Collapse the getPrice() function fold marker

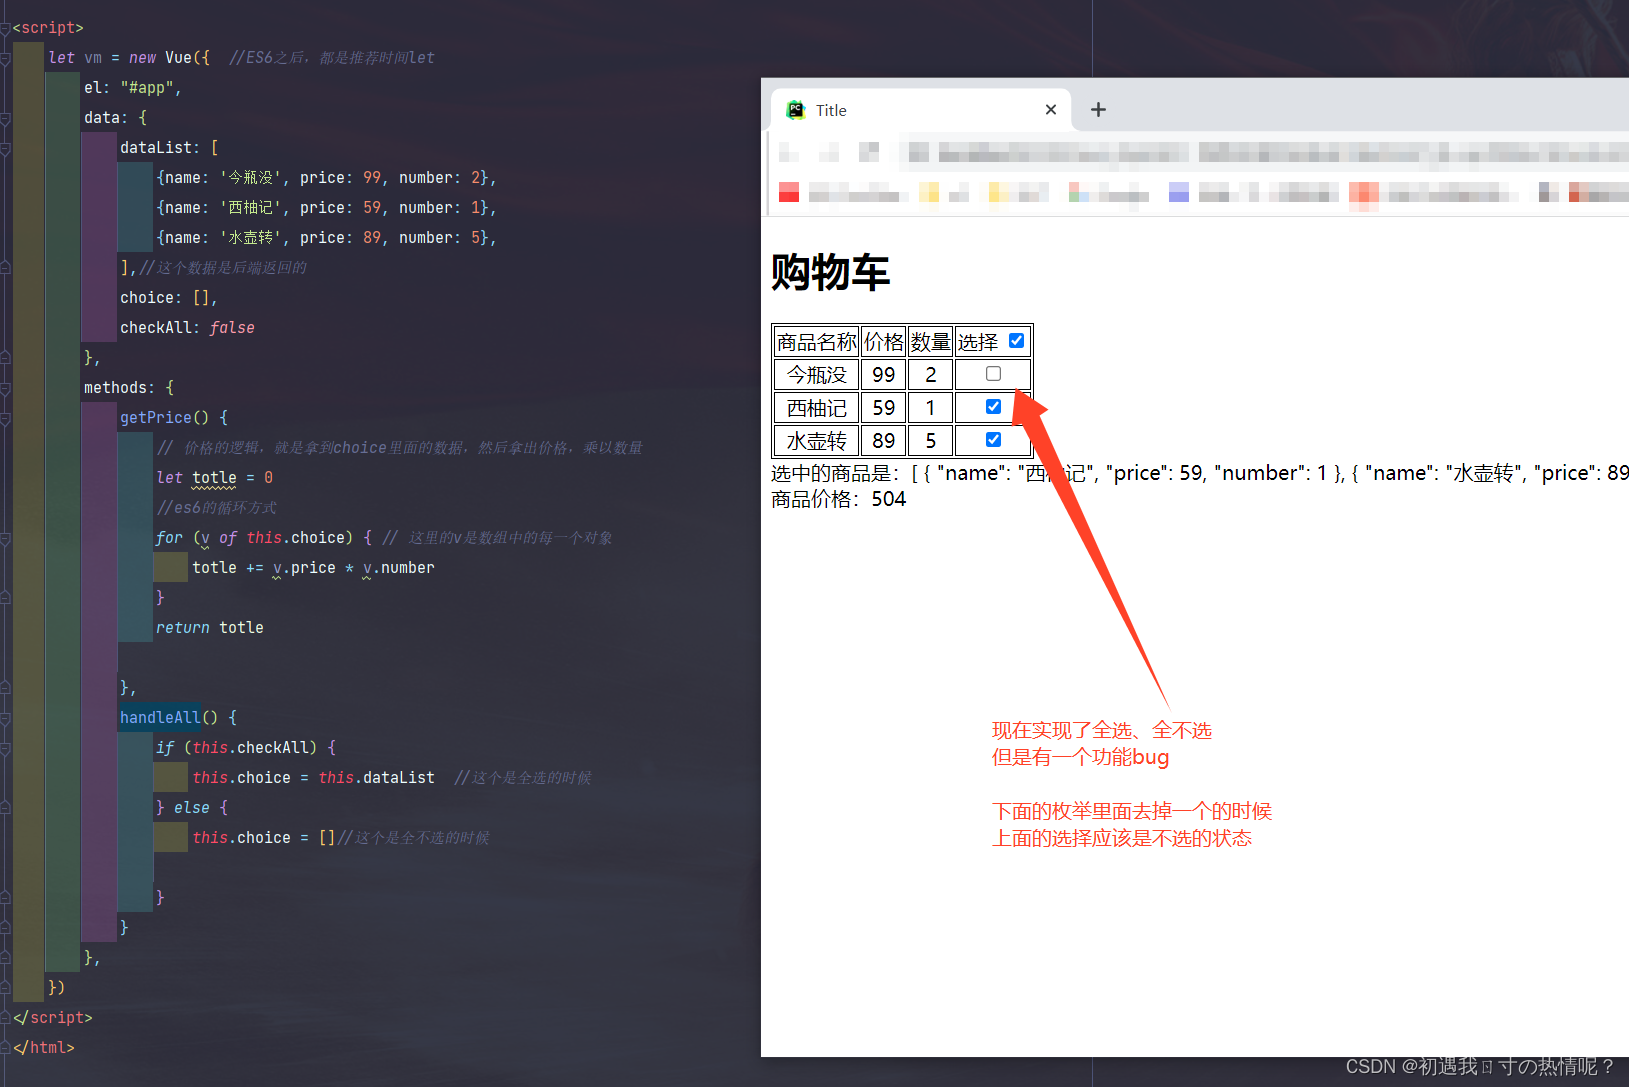pyautogui.click(x=6, y=418)
